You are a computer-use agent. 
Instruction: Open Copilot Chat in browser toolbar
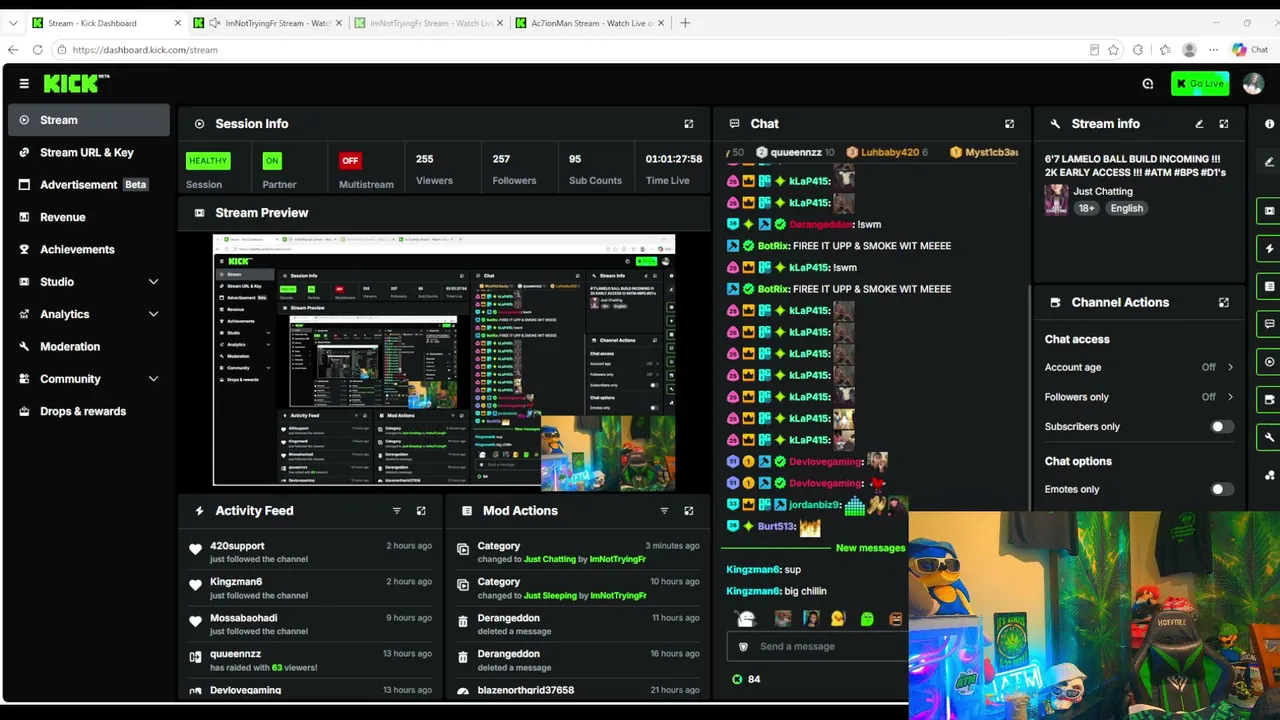(x=1250, y=50)
